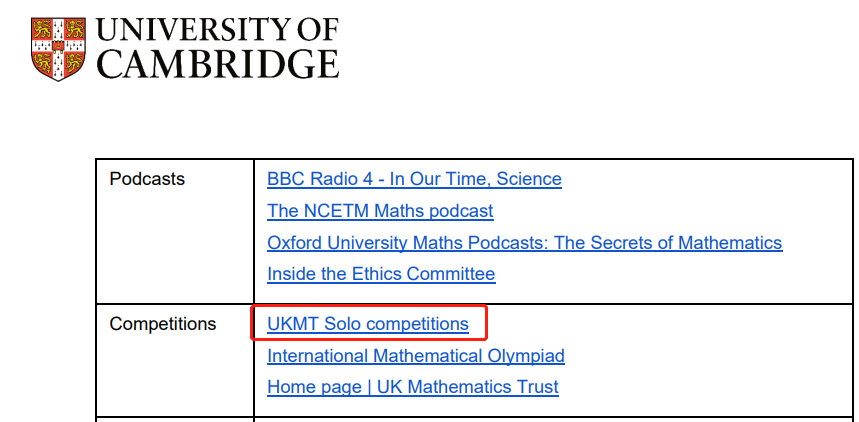This screenshot has width=859, height=422.
Task: Click the CAMBRIDGE wordmark in the logo
Action: (x=217, y=64)
